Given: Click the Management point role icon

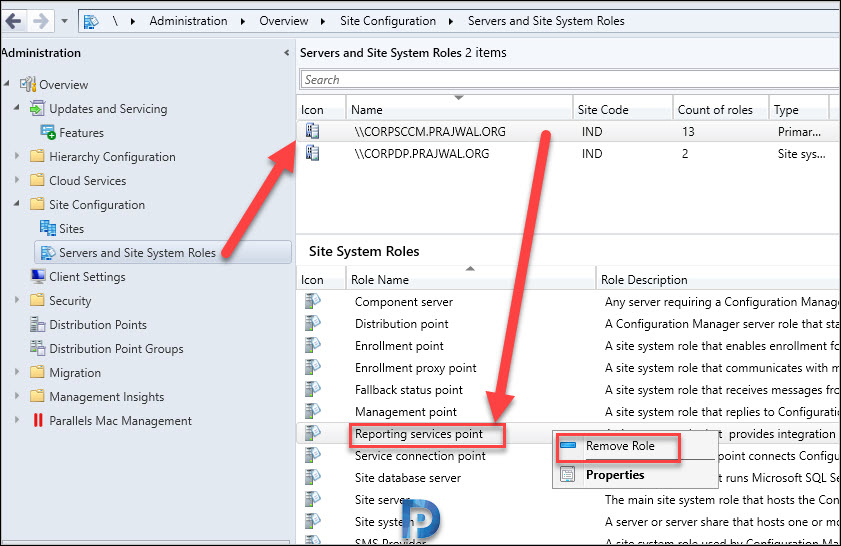Looking at the screenshot, I should coord(313,411).
